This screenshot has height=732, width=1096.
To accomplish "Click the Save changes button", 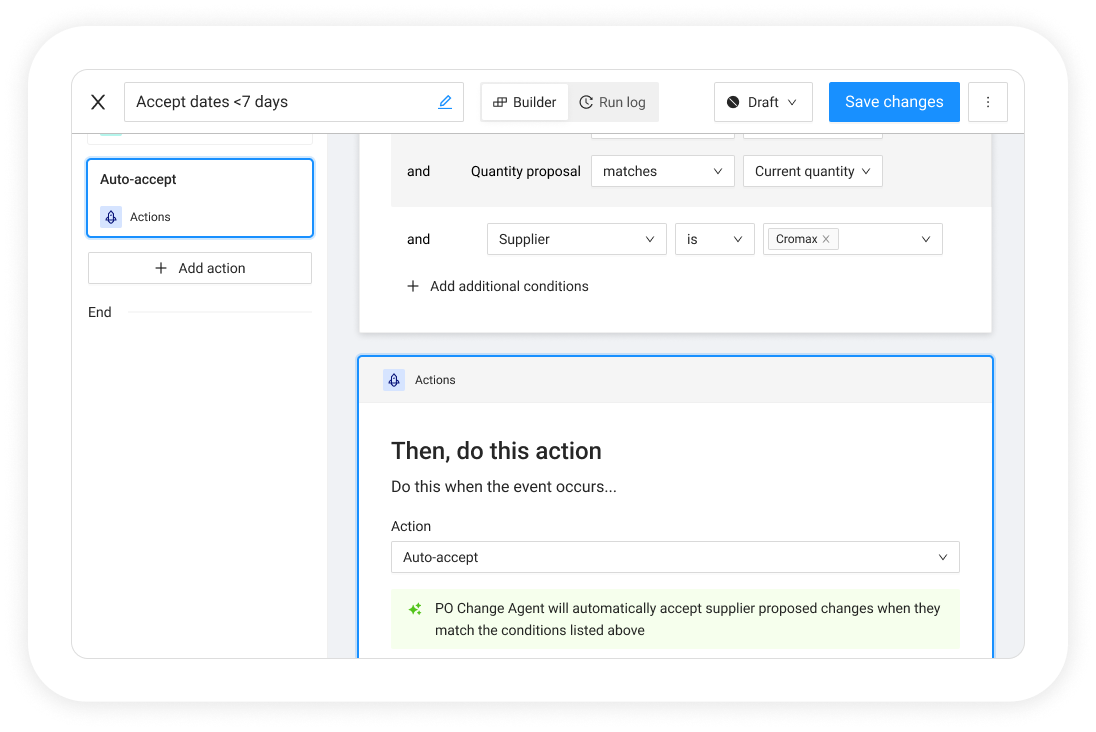I will click(x=894, y=102).
